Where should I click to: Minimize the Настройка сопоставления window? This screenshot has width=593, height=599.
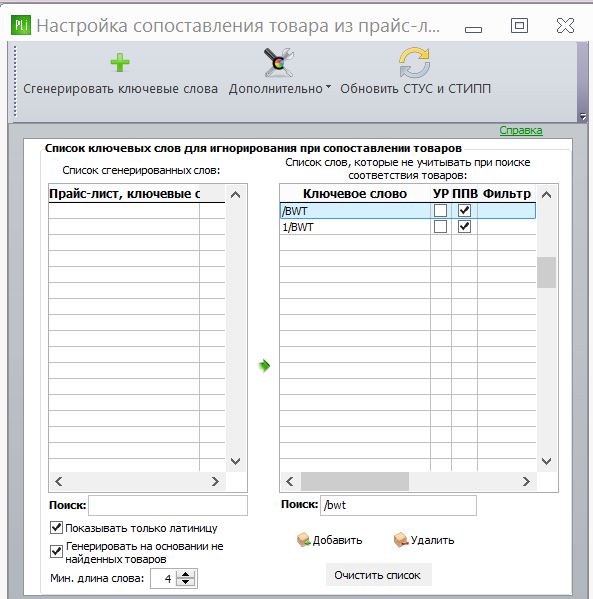coord(473,29)
